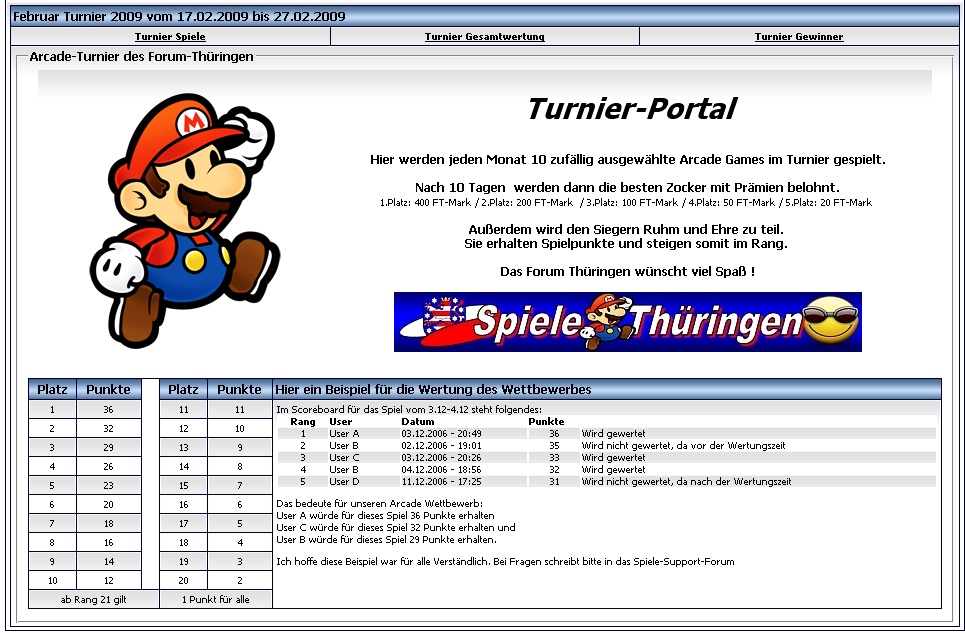Screen dimensions: 965x633
Task: Open the Turnier Gesamtwertung tab
Action: coord(485,36)
